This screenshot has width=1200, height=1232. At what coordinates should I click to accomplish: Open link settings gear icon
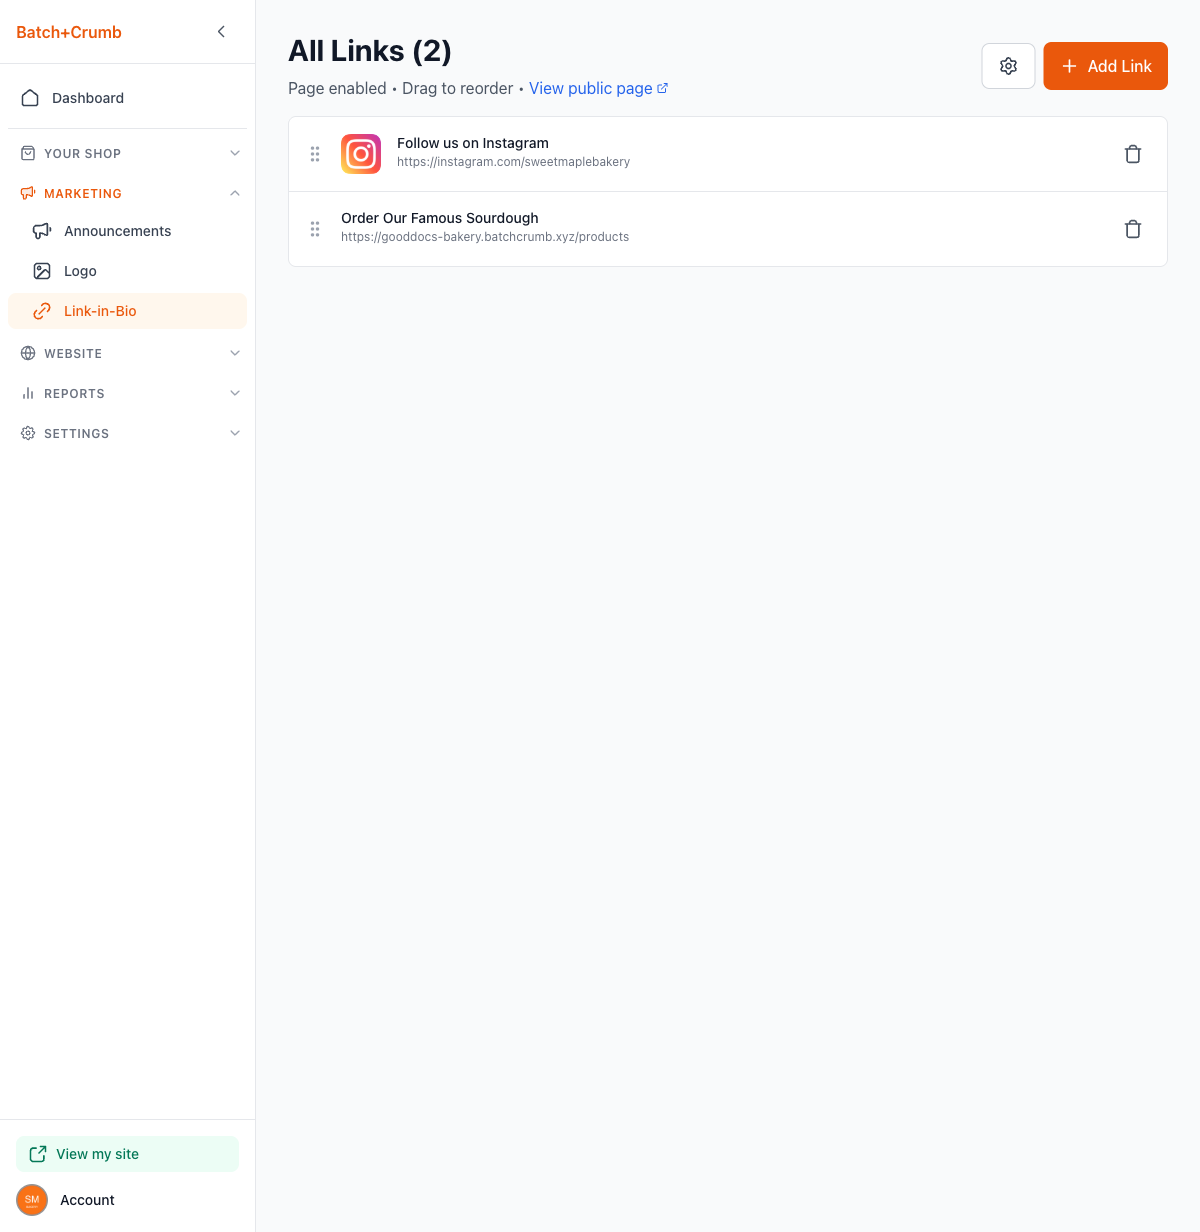[x=1008, y=66]
